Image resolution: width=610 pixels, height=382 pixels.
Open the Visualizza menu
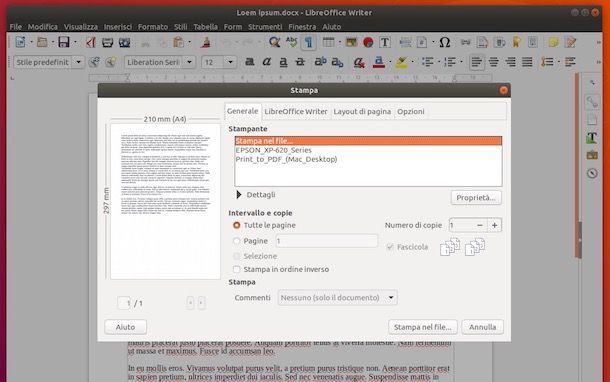81,27
